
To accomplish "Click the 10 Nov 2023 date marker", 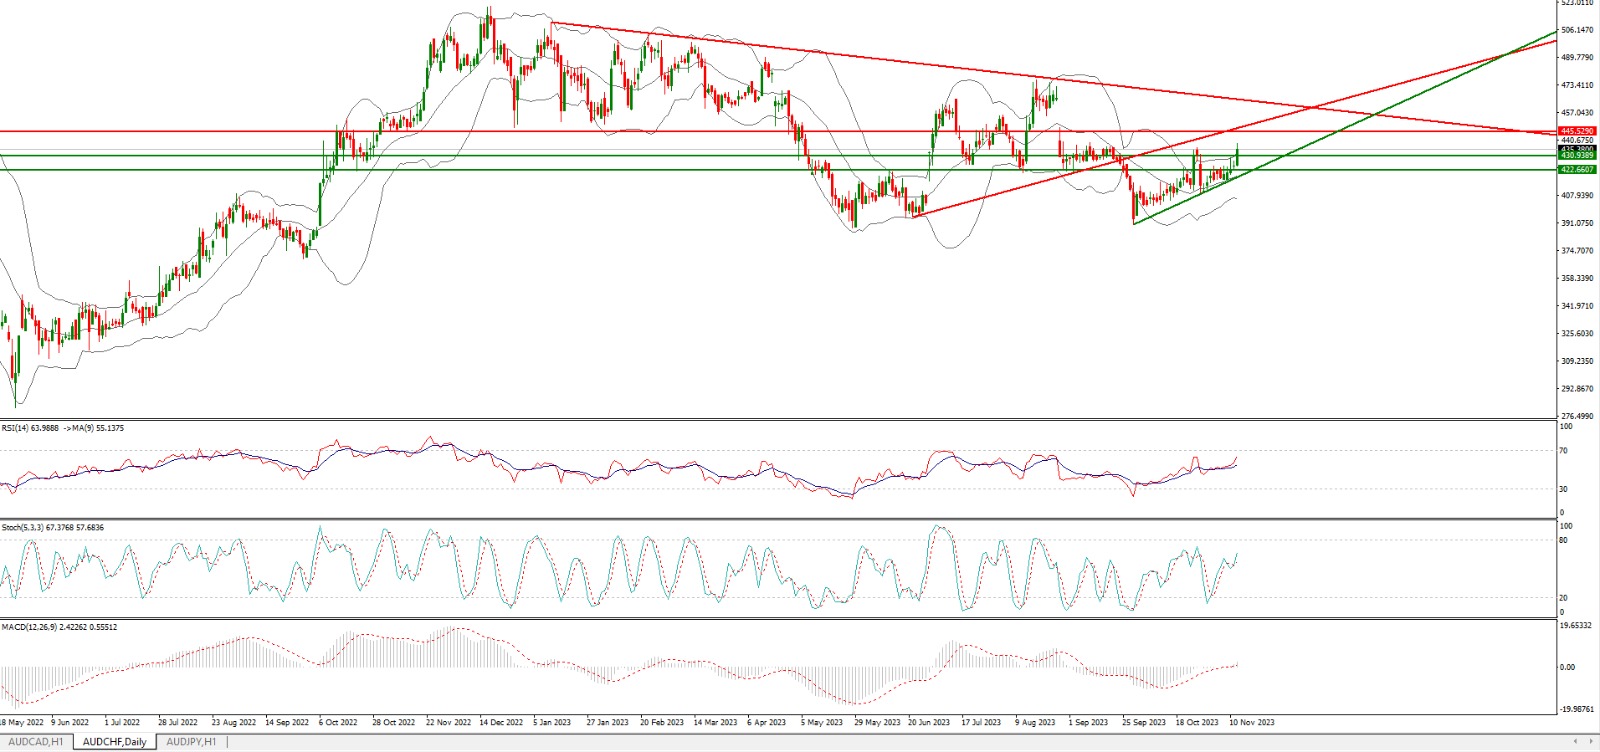I will [1251, 722].
